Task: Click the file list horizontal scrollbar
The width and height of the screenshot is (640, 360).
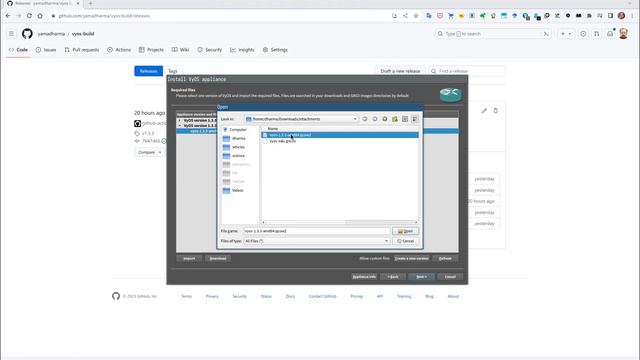Action: click(340, 222)
